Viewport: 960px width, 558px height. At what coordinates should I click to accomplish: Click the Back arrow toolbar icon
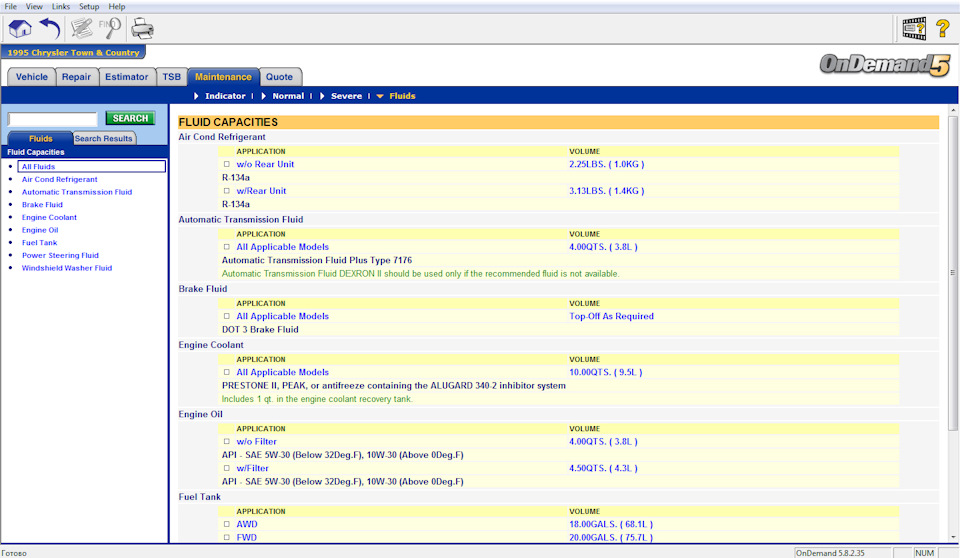[x=50, y=28]
